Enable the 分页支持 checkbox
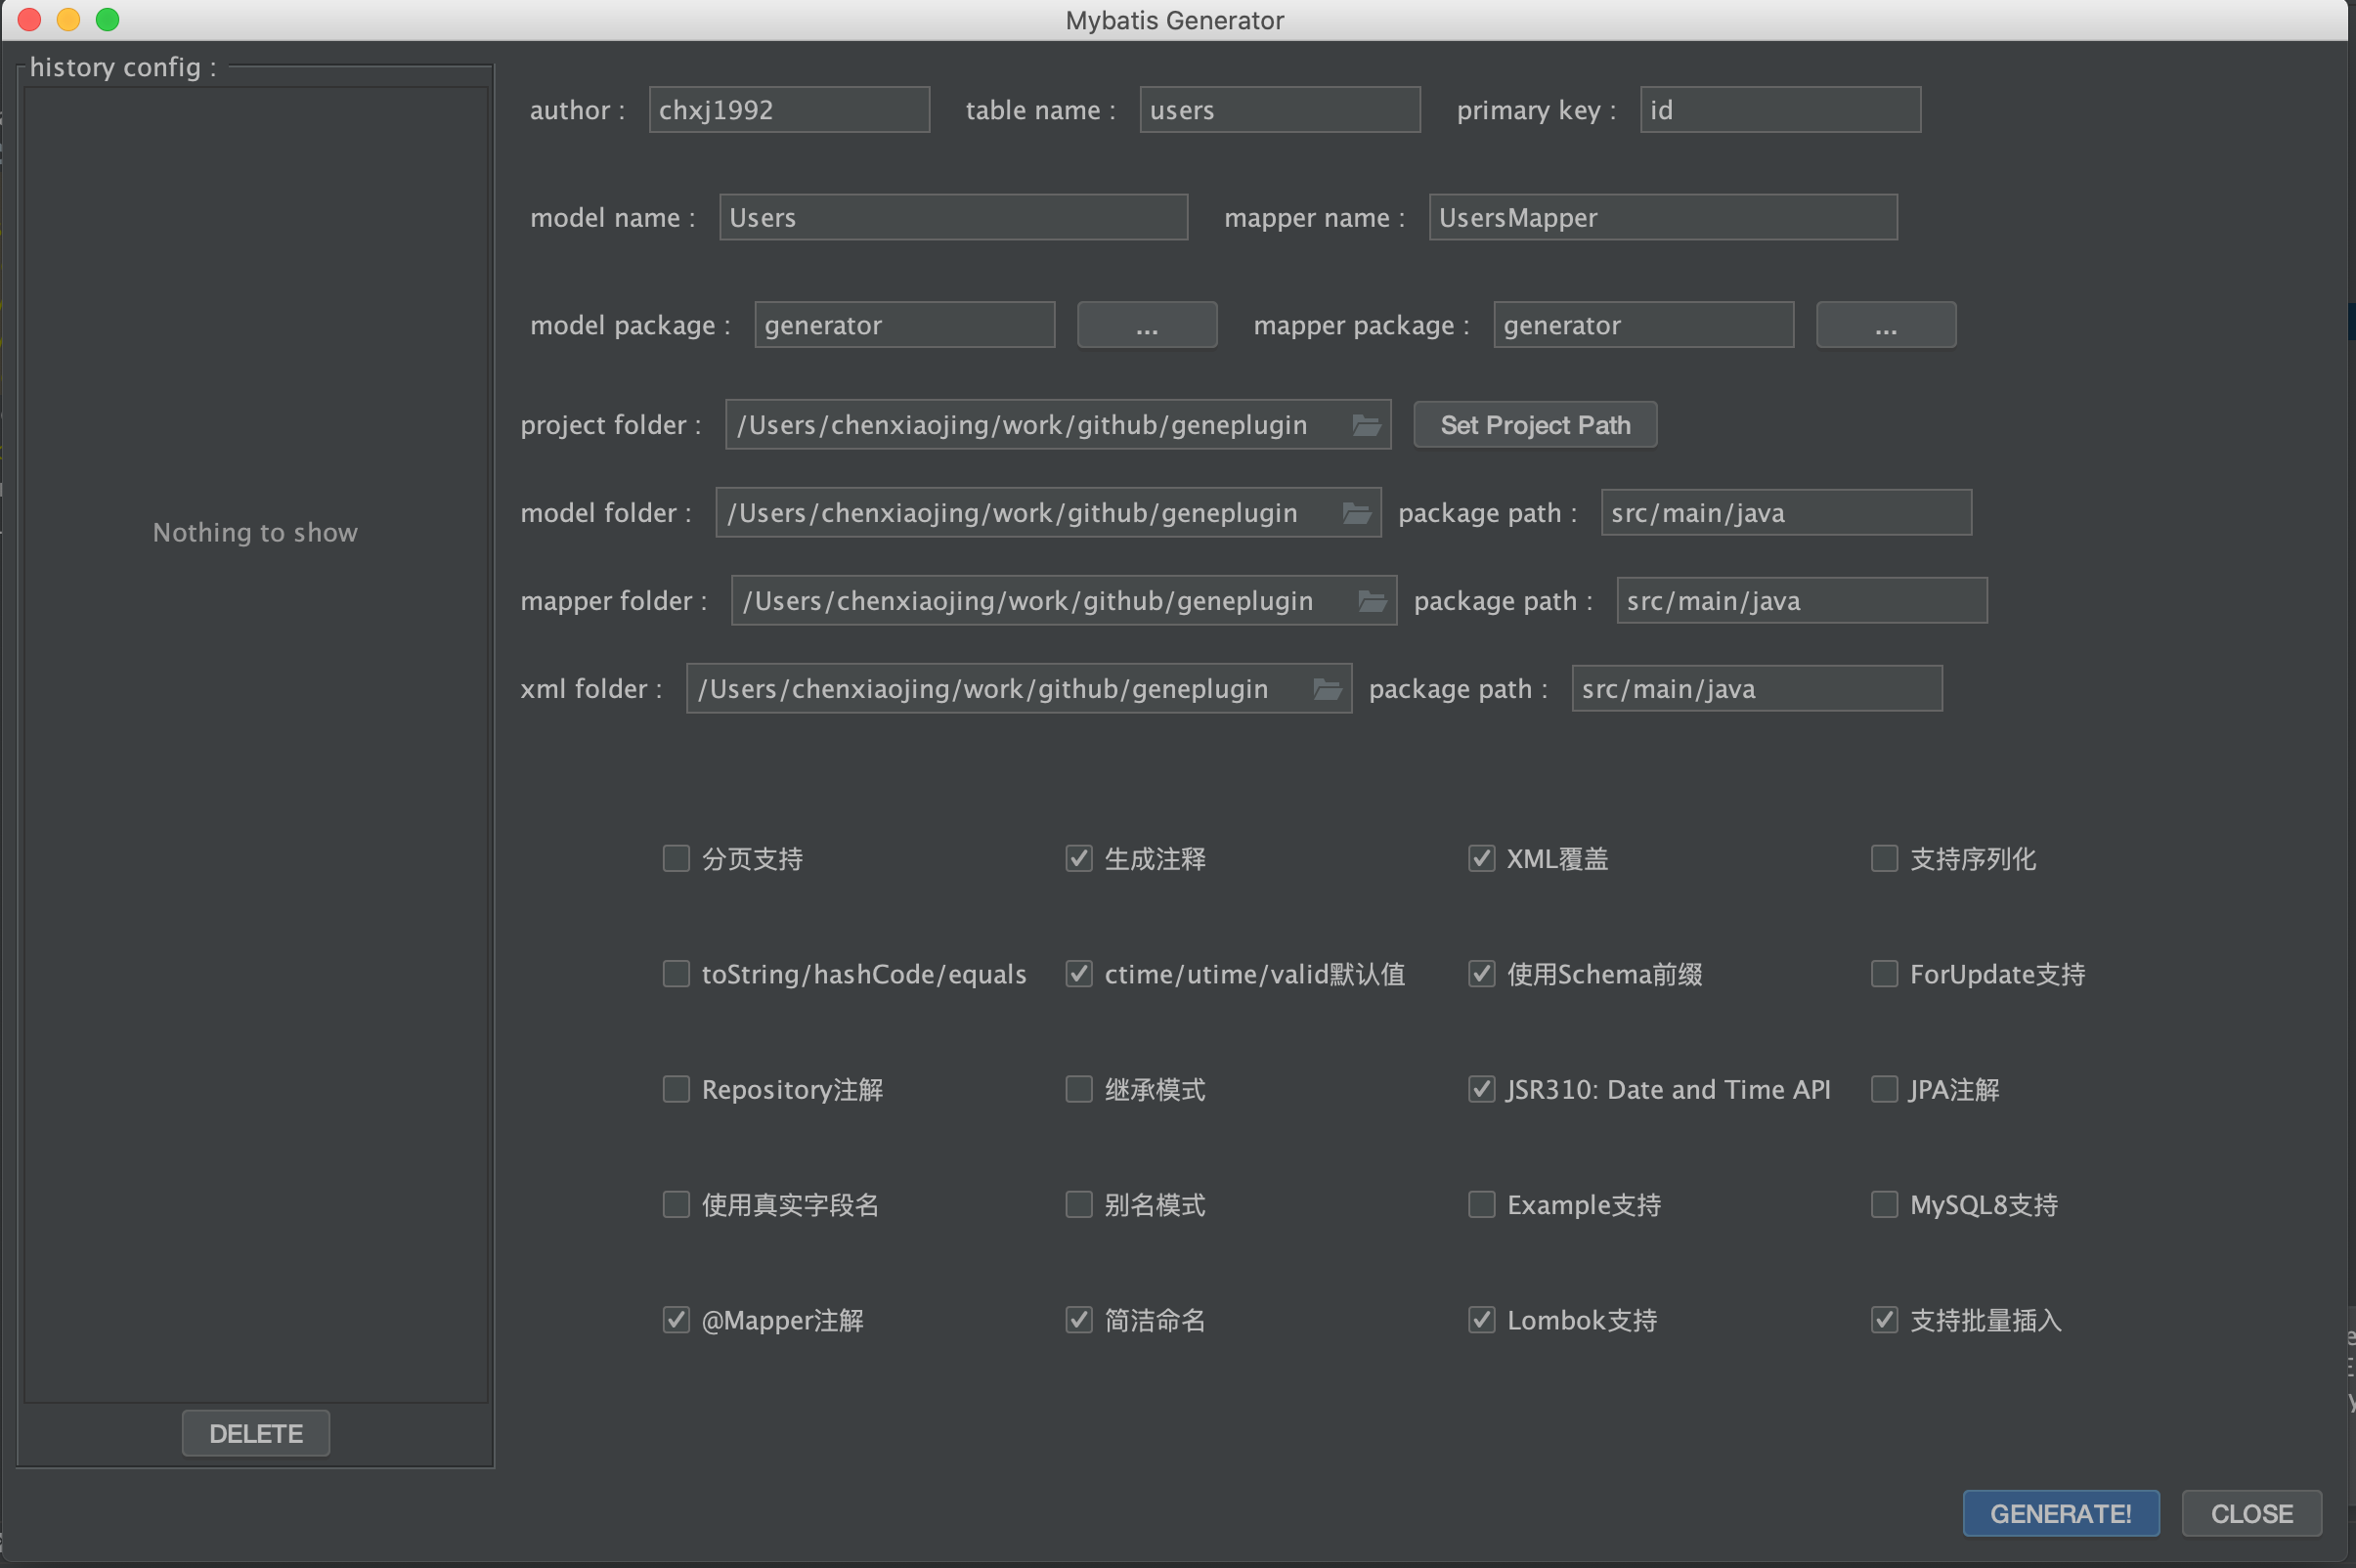This screenshot has height=1568, width=2356. coord(676,859)
